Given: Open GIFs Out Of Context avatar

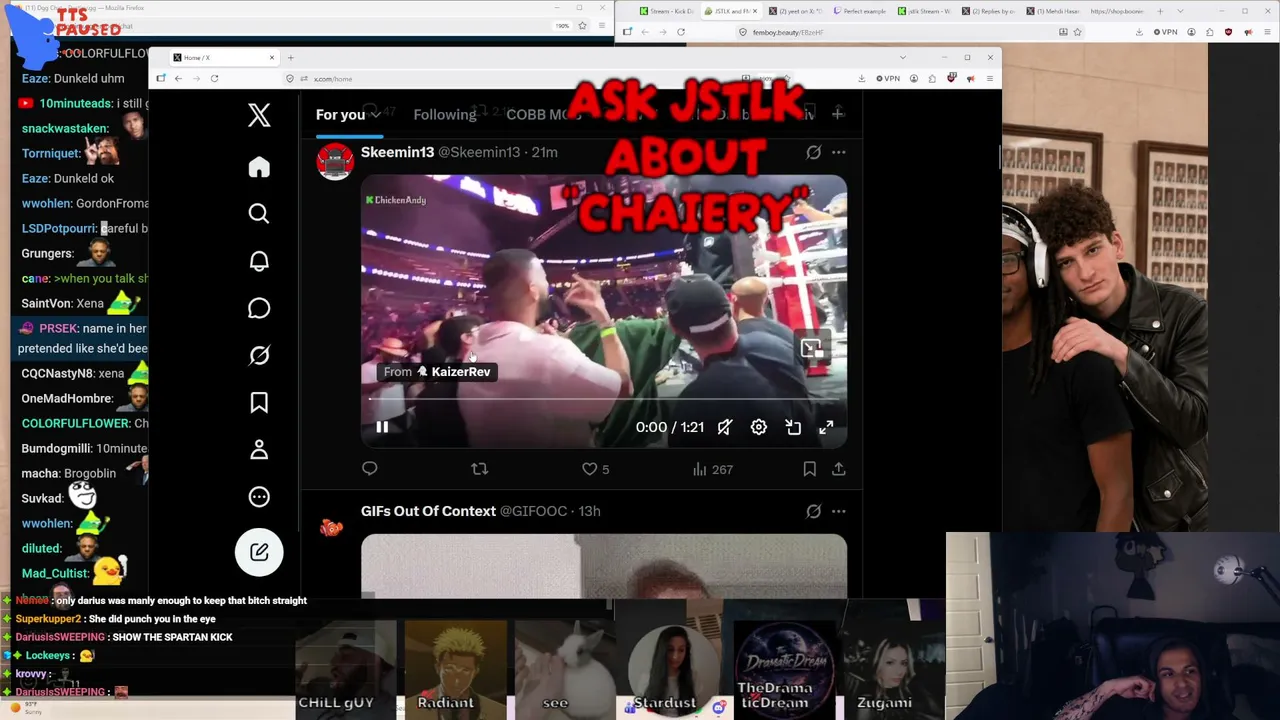Looking at the screenshot, I should pyautogui.click(x=332, y=527).
